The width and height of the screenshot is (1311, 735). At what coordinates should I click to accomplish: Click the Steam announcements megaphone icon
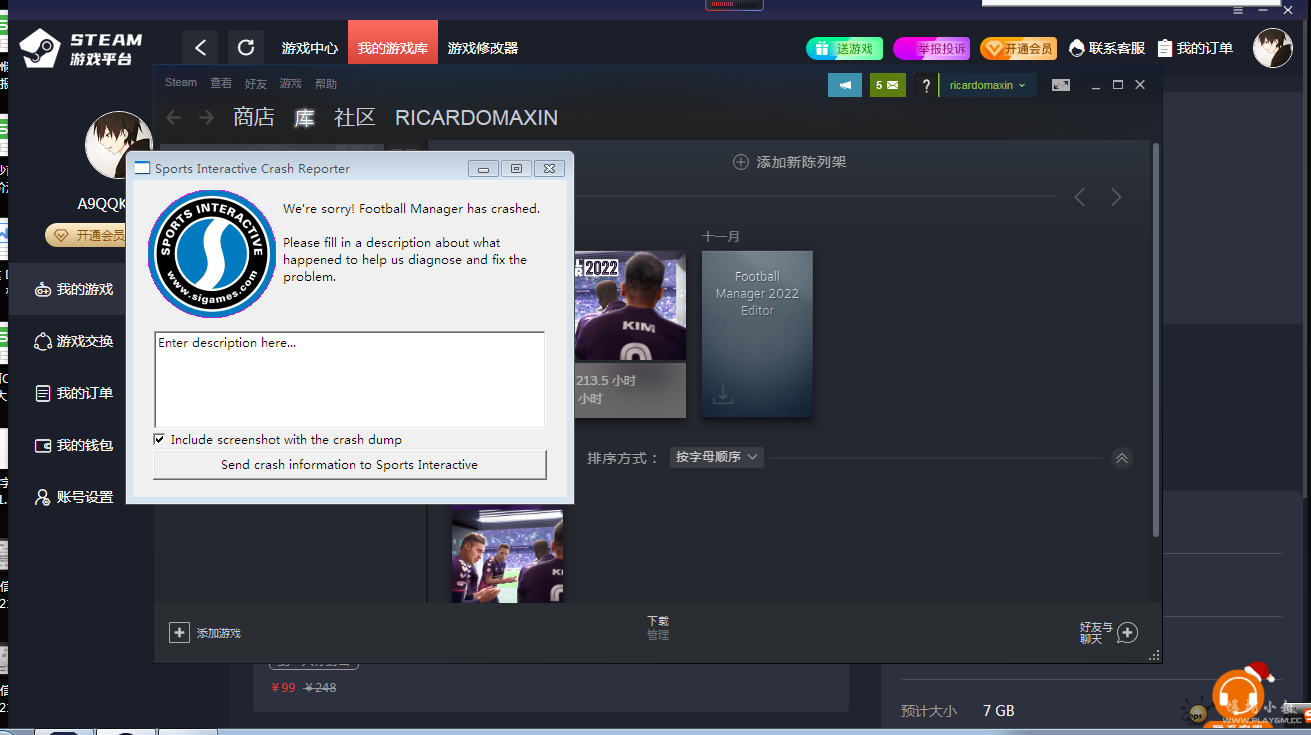click(x=845, y=85)
